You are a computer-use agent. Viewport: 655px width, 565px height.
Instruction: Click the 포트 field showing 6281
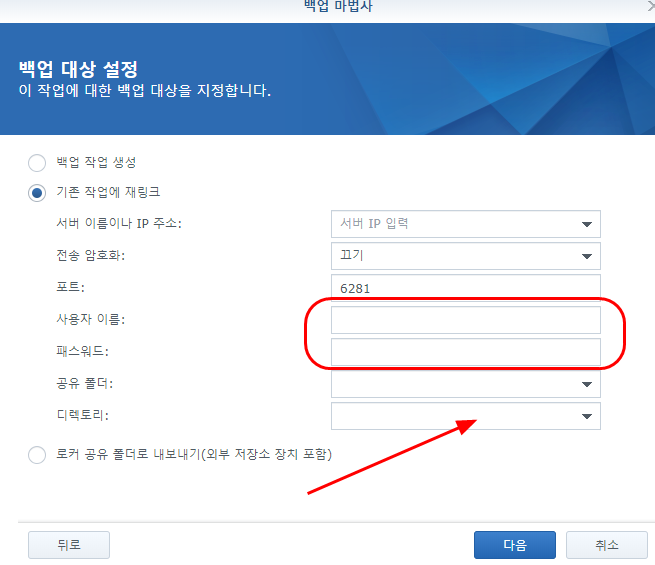466,288
